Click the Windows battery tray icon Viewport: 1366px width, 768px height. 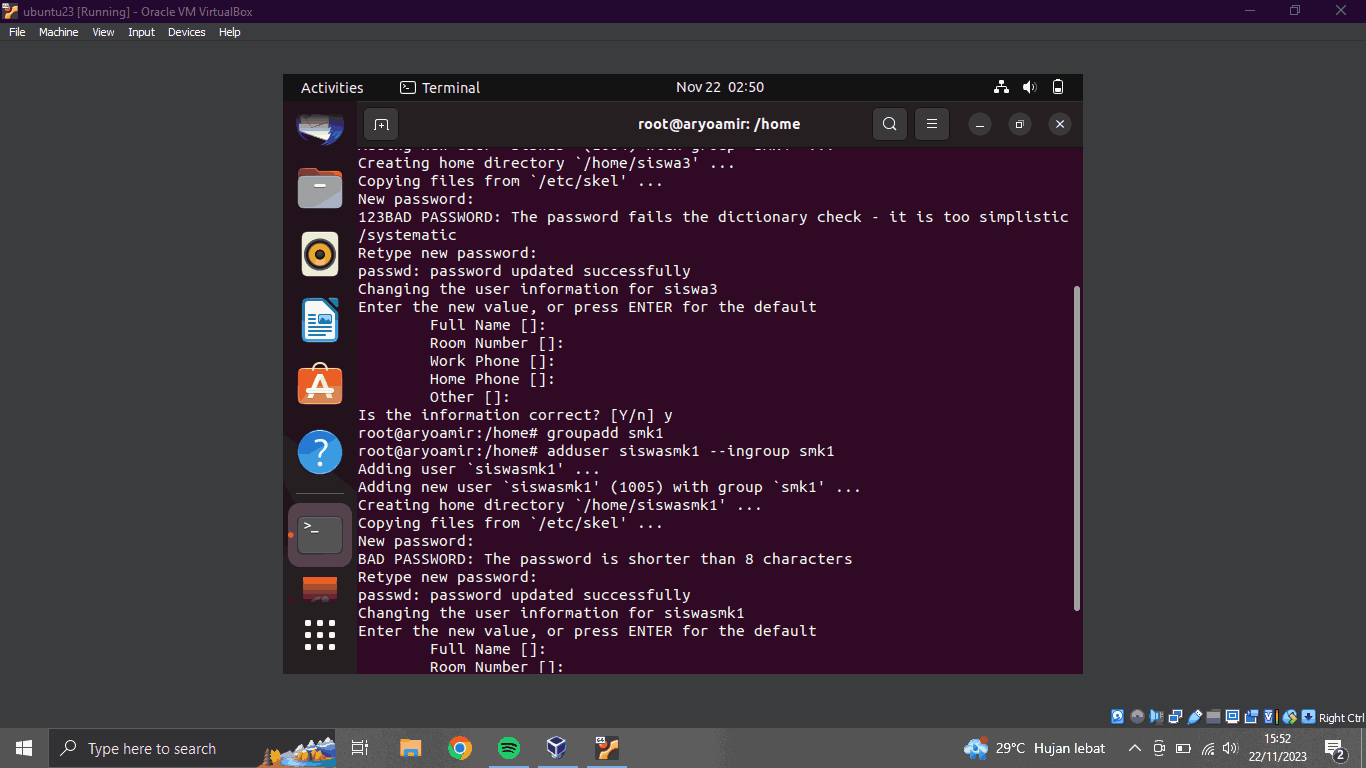[x=1184, y=748]
